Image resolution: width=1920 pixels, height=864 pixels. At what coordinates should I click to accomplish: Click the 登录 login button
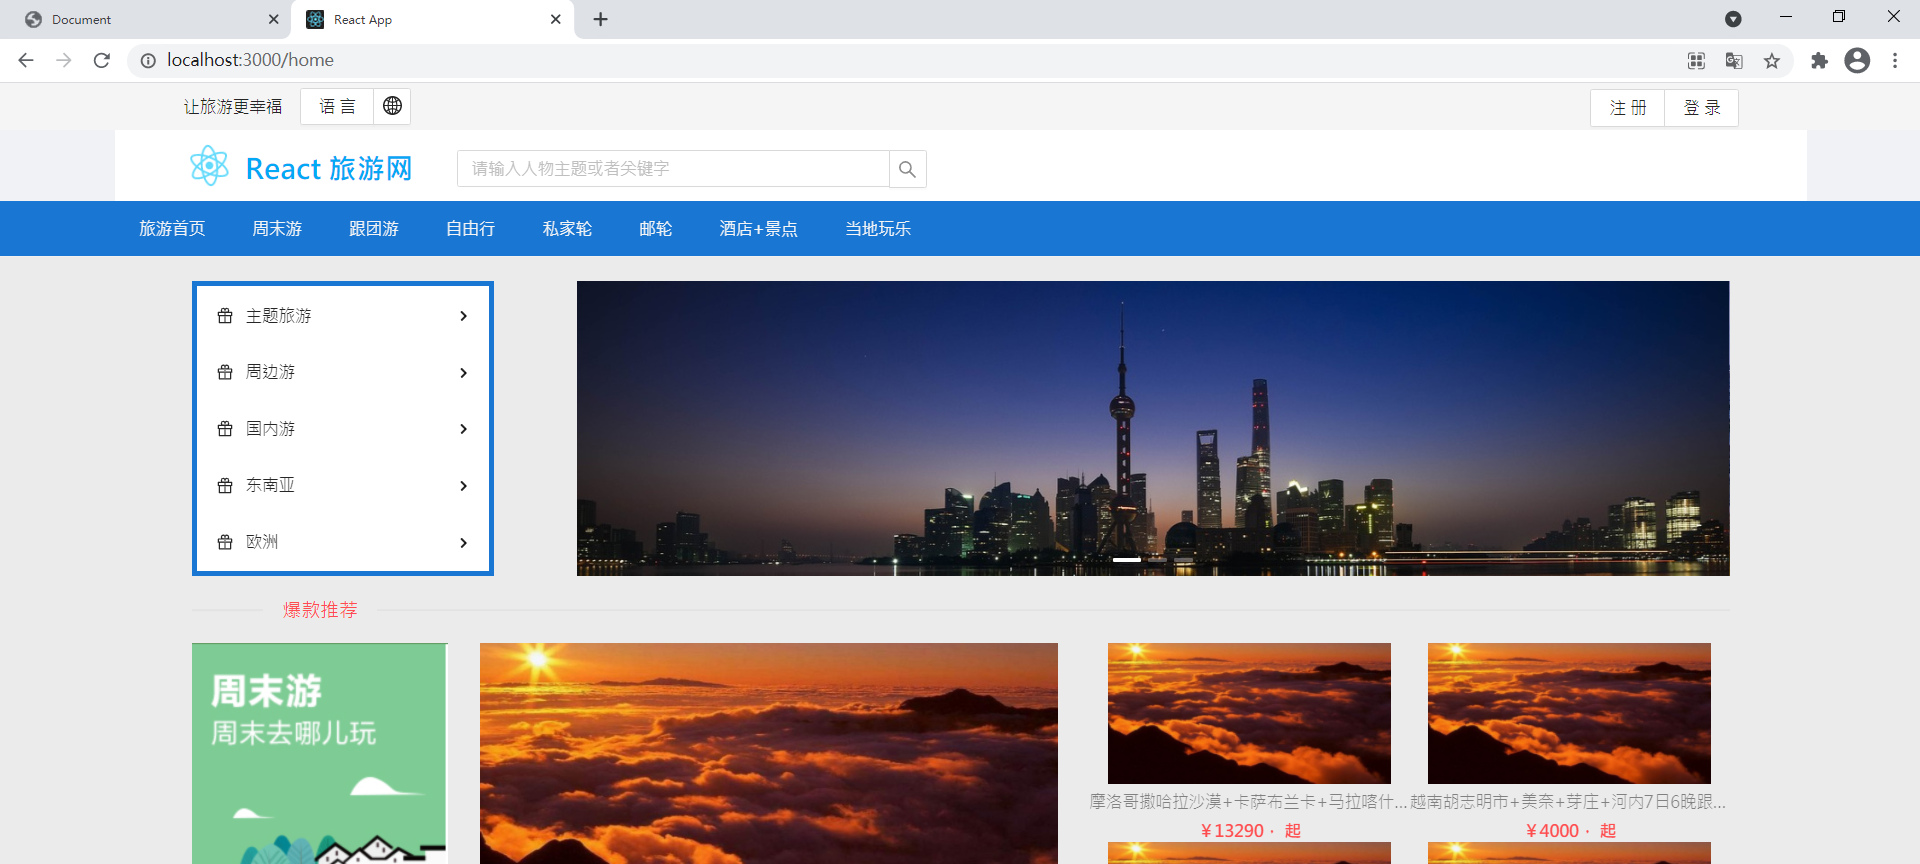1702,108
